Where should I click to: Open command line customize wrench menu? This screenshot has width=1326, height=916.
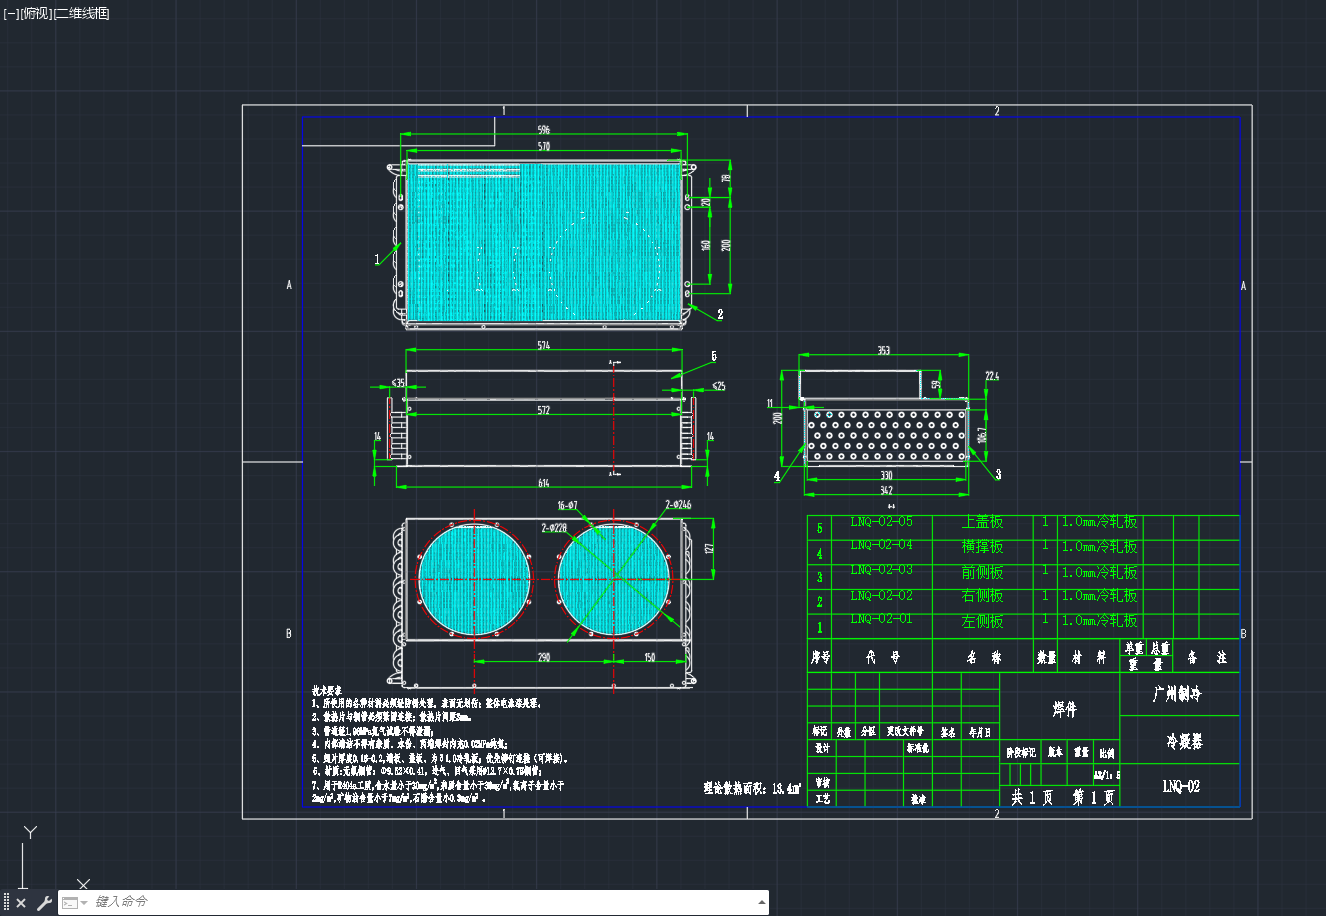pos(44,903)
